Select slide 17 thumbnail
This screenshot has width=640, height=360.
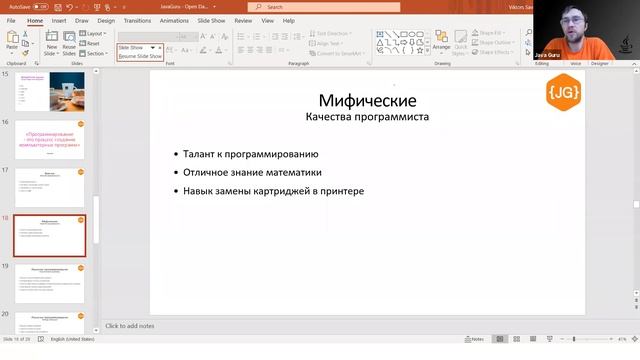(50, 187)
